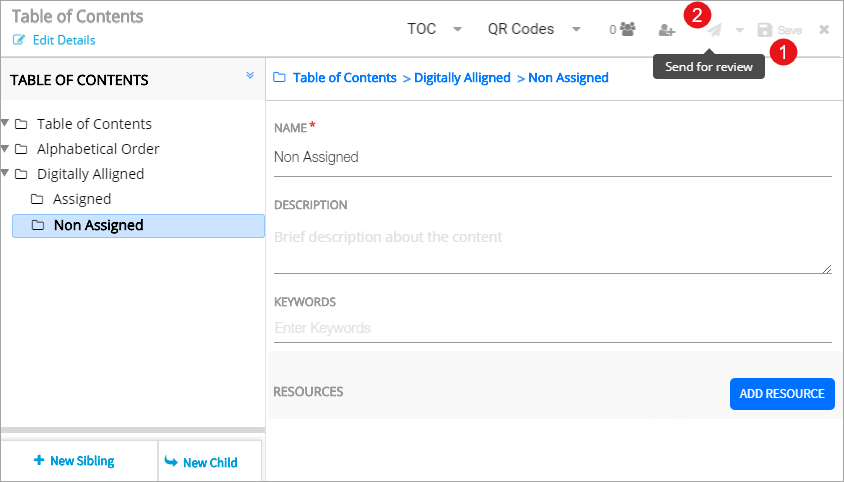Collapse the Digitally Alligned tree node triangle
The image size is (844, 482).
tap(6, 174)
